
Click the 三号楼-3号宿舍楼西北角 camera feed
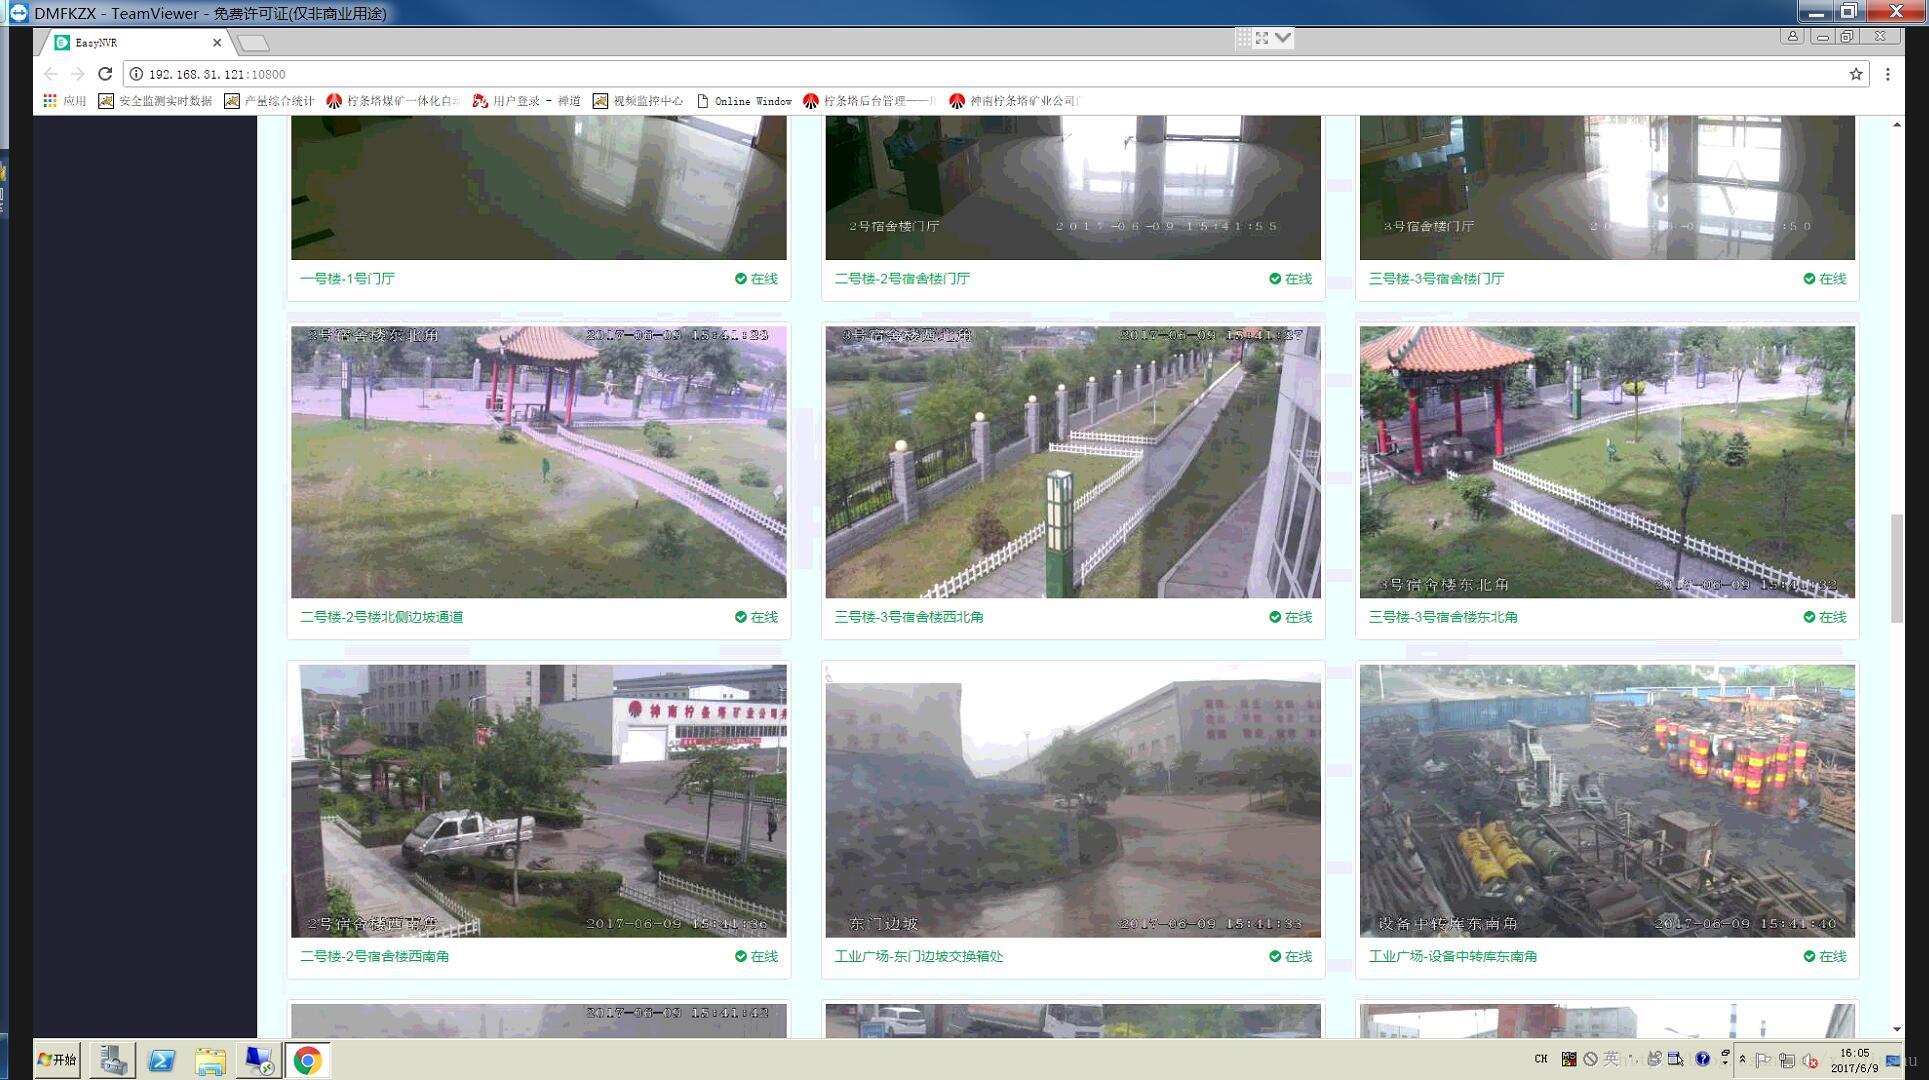point(1072,461)
